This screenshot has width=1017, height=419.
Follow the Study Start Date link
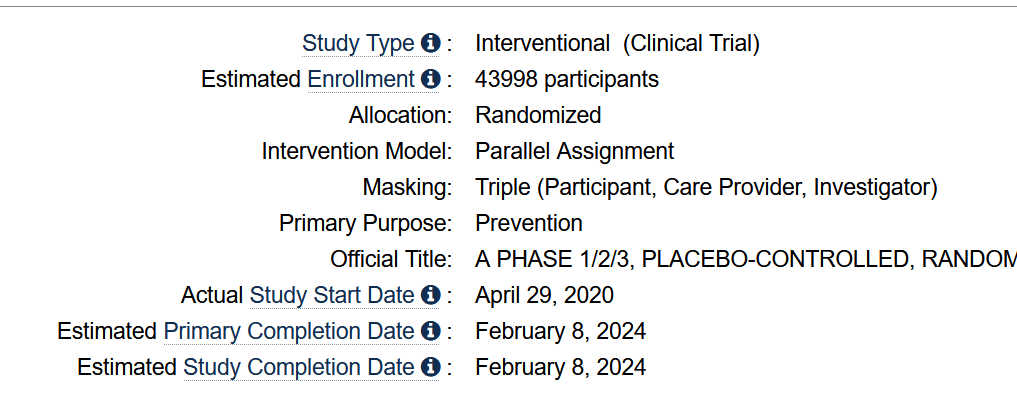(x=332, y=296)
